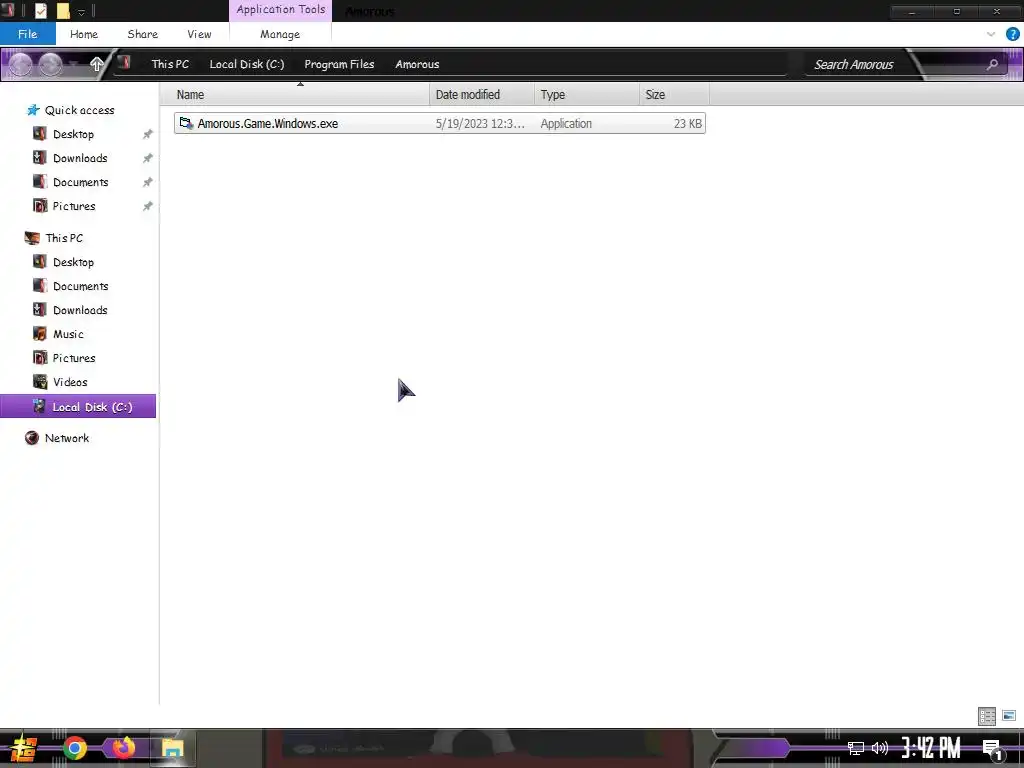Click the 23 KB size cell
1024x768 pixels.
tap(688, 123)
